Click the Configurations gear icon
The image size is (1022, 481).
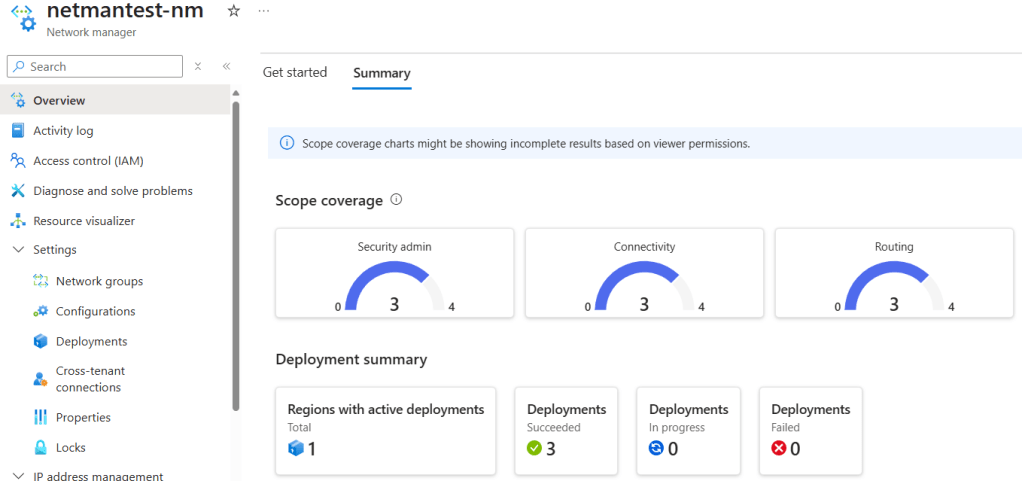click(x=40, y=311)
